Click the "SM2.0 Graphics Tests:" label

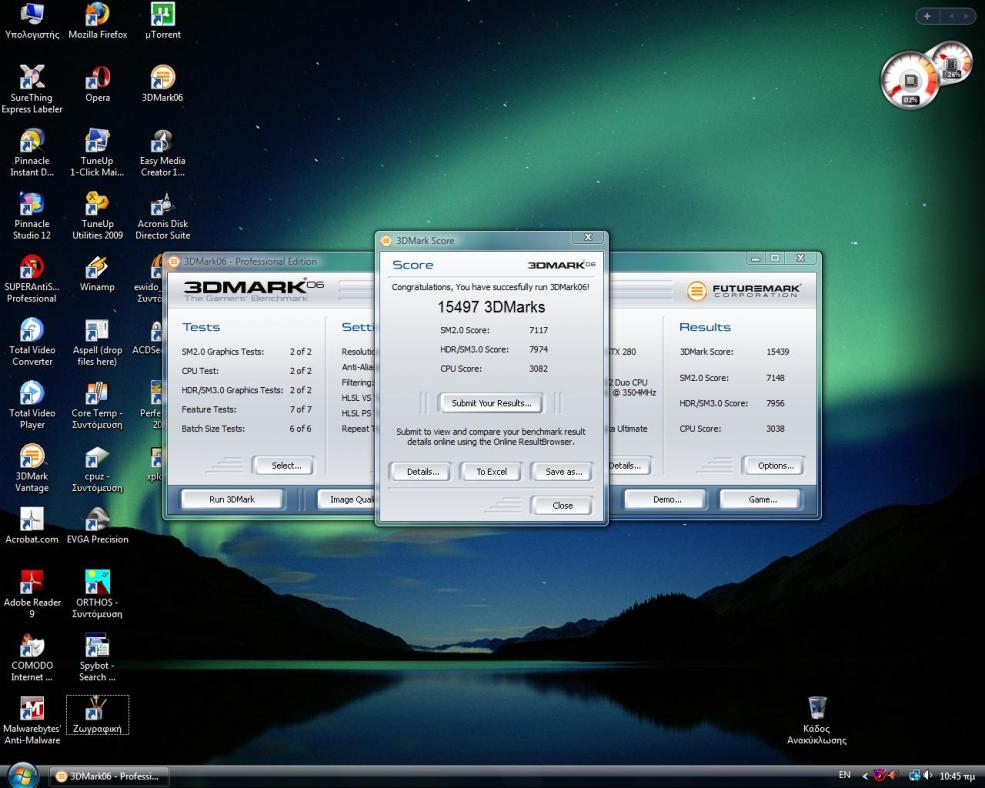click(x=222, y=352)
